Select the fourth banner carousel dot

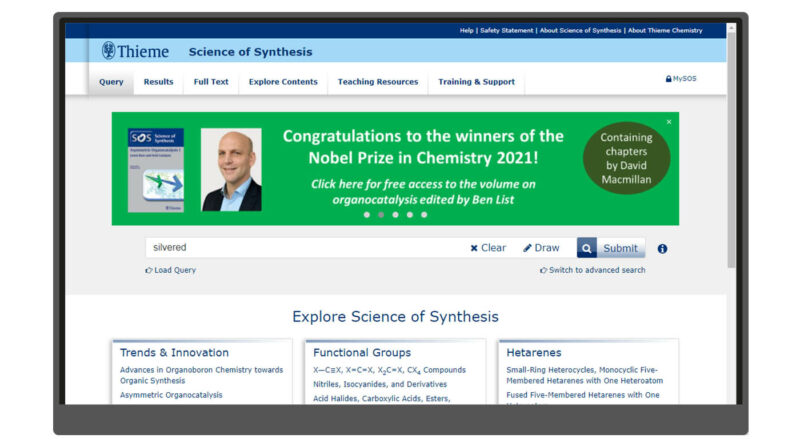click(x=410, y=215)
